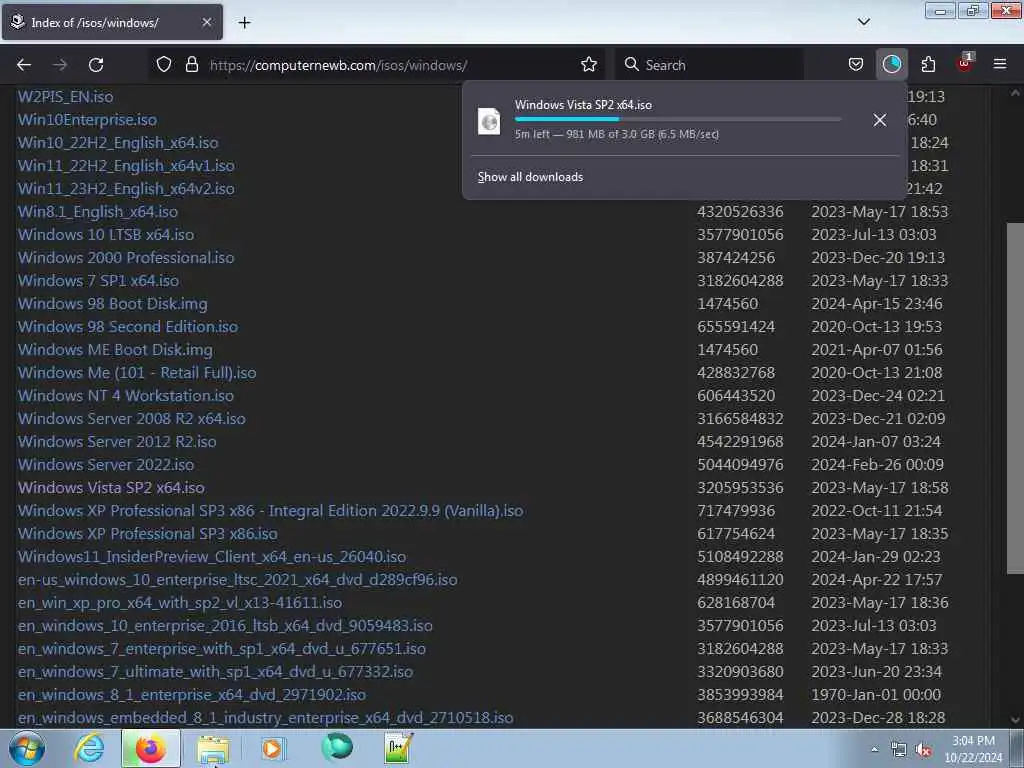1024x768 pixels.
Task: Bookmark this page with the star icon
Action: (x=588, y=65)
